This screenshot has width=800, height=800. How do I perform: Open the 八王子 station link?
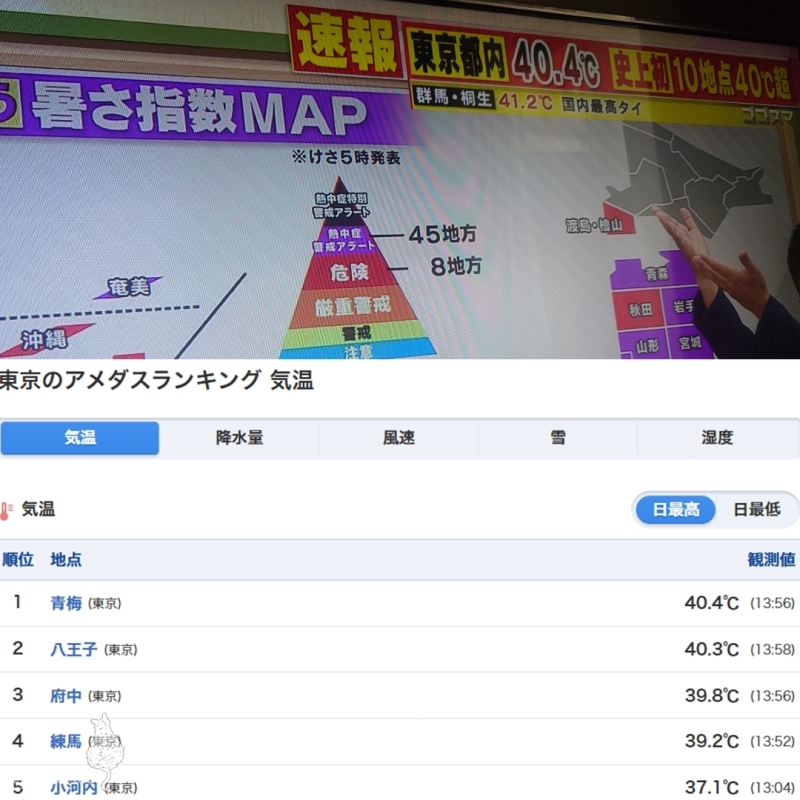click(74, 649)
